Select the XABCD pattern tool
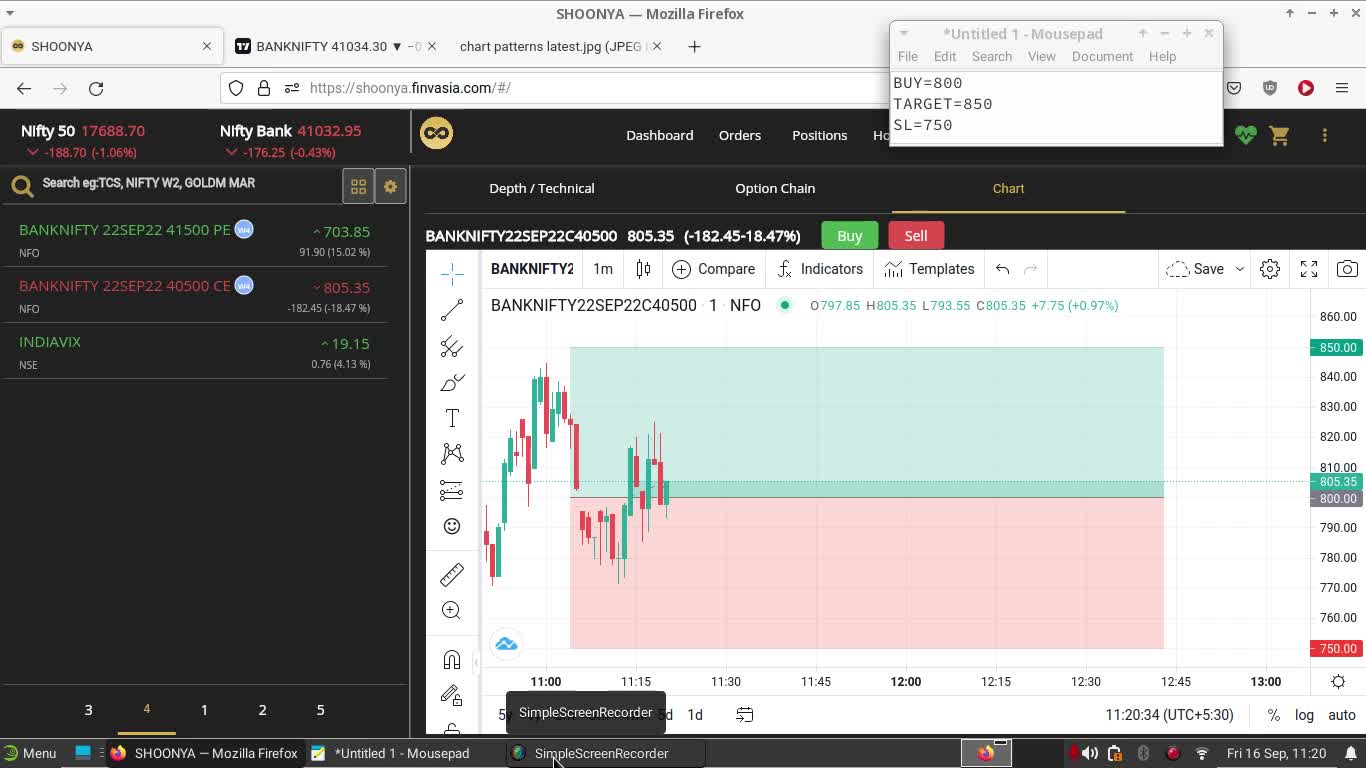This screenshot has height=768, width=1366. point(452,454)
